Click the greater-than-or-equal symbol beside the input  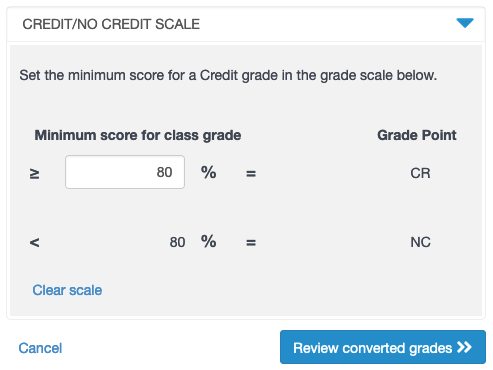point(34,174)
